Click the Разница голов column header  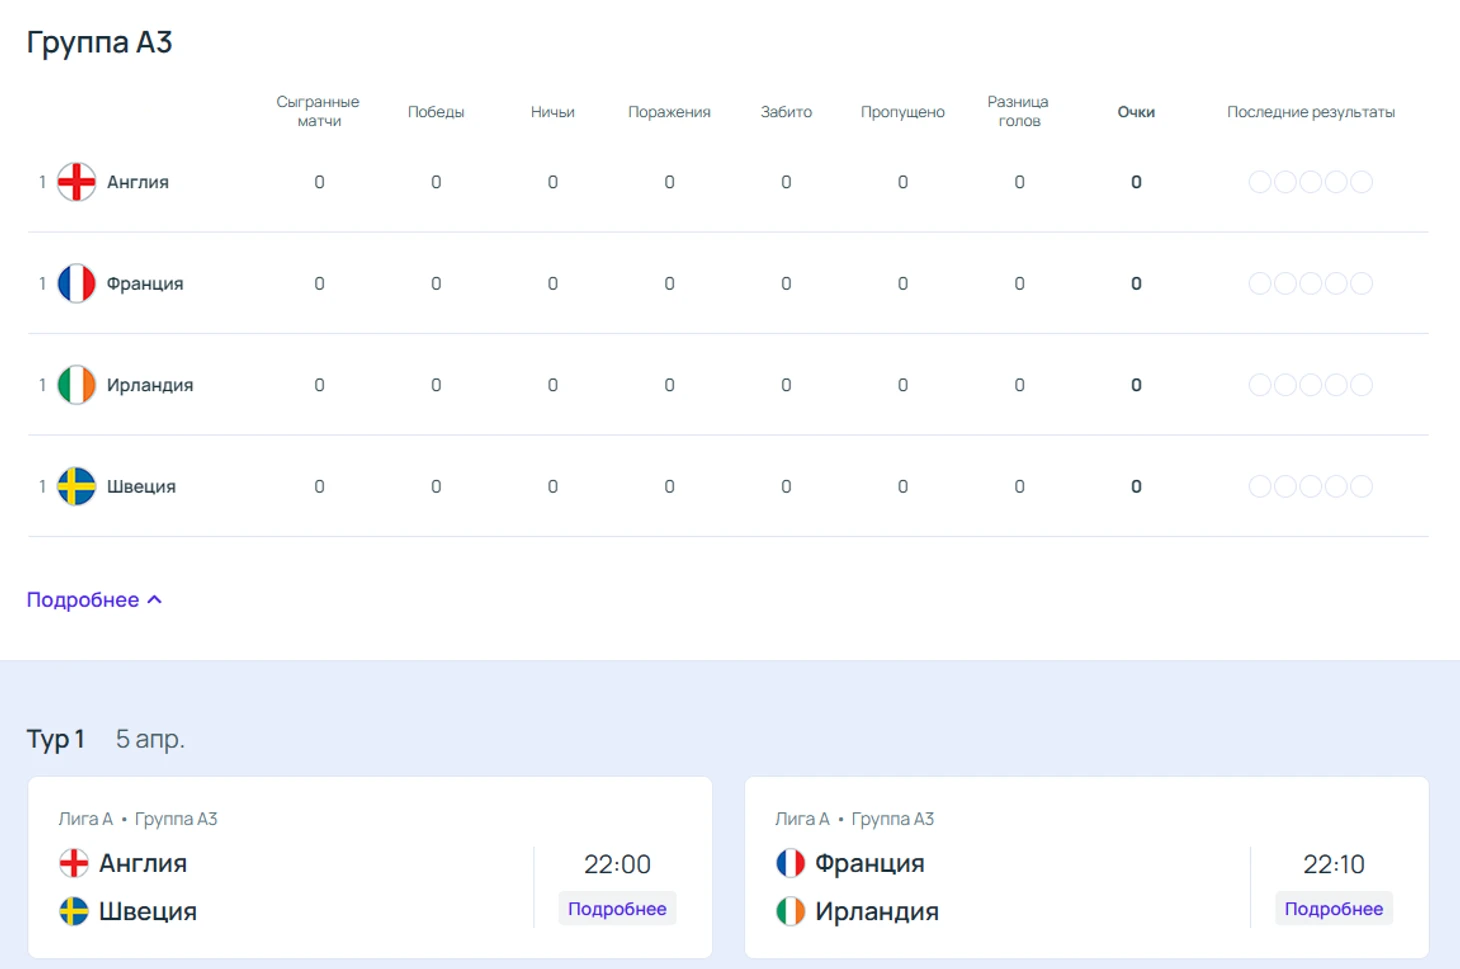click(1018, 111)
